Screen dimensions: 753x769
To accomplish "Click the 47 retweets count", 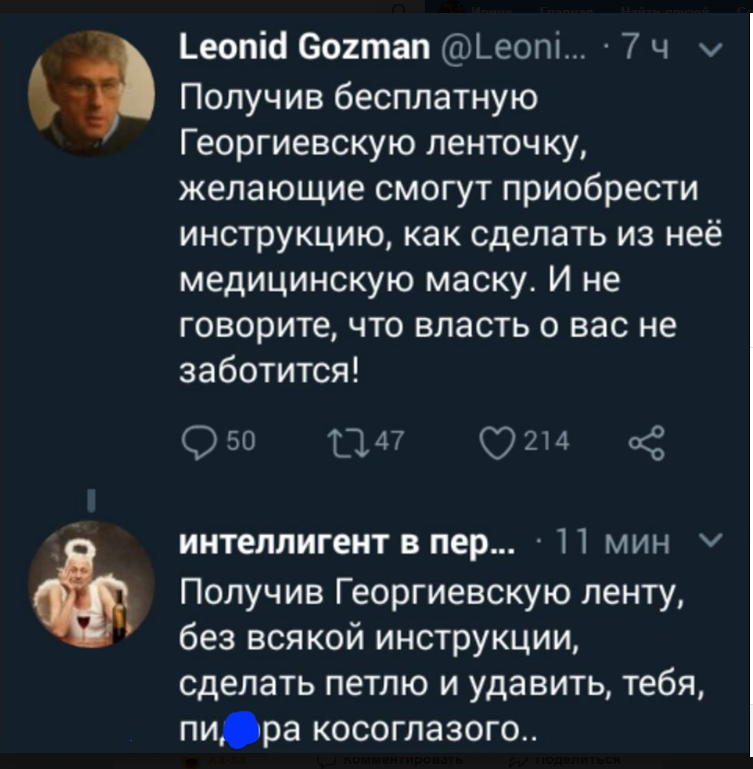I will (x=389, y=440).
